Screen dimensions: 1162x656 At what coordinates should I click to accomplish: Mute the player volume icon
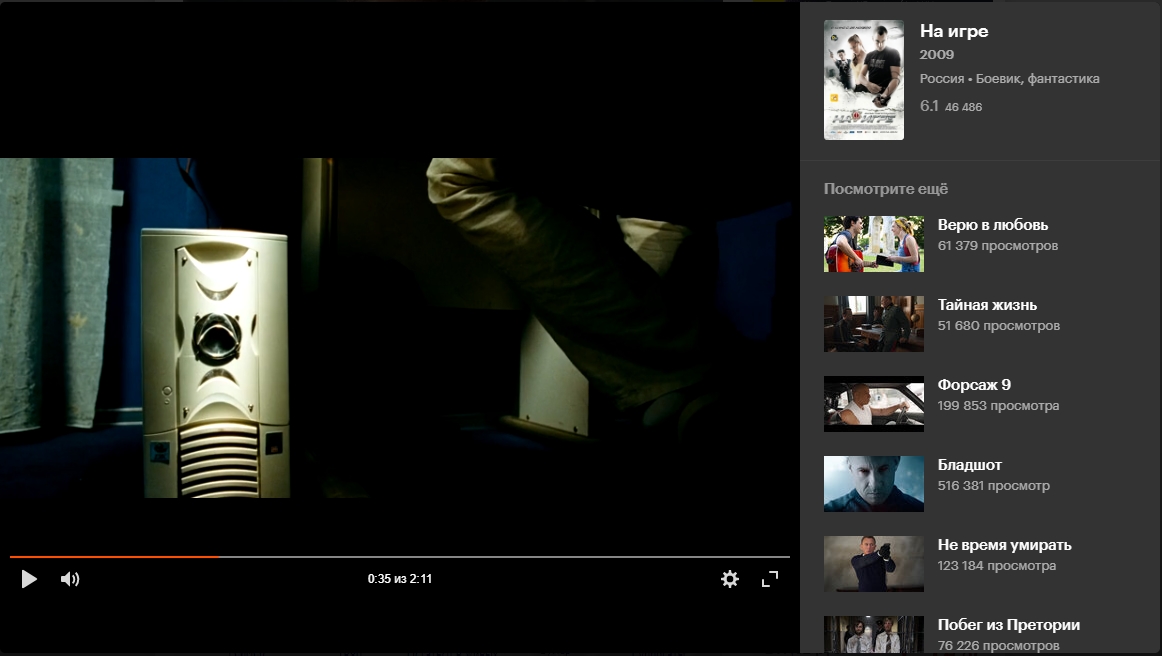coord(70,579)
